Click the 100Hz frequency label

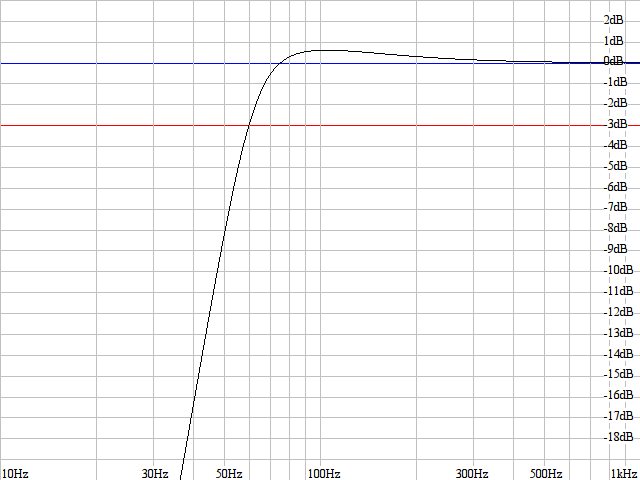324,474
